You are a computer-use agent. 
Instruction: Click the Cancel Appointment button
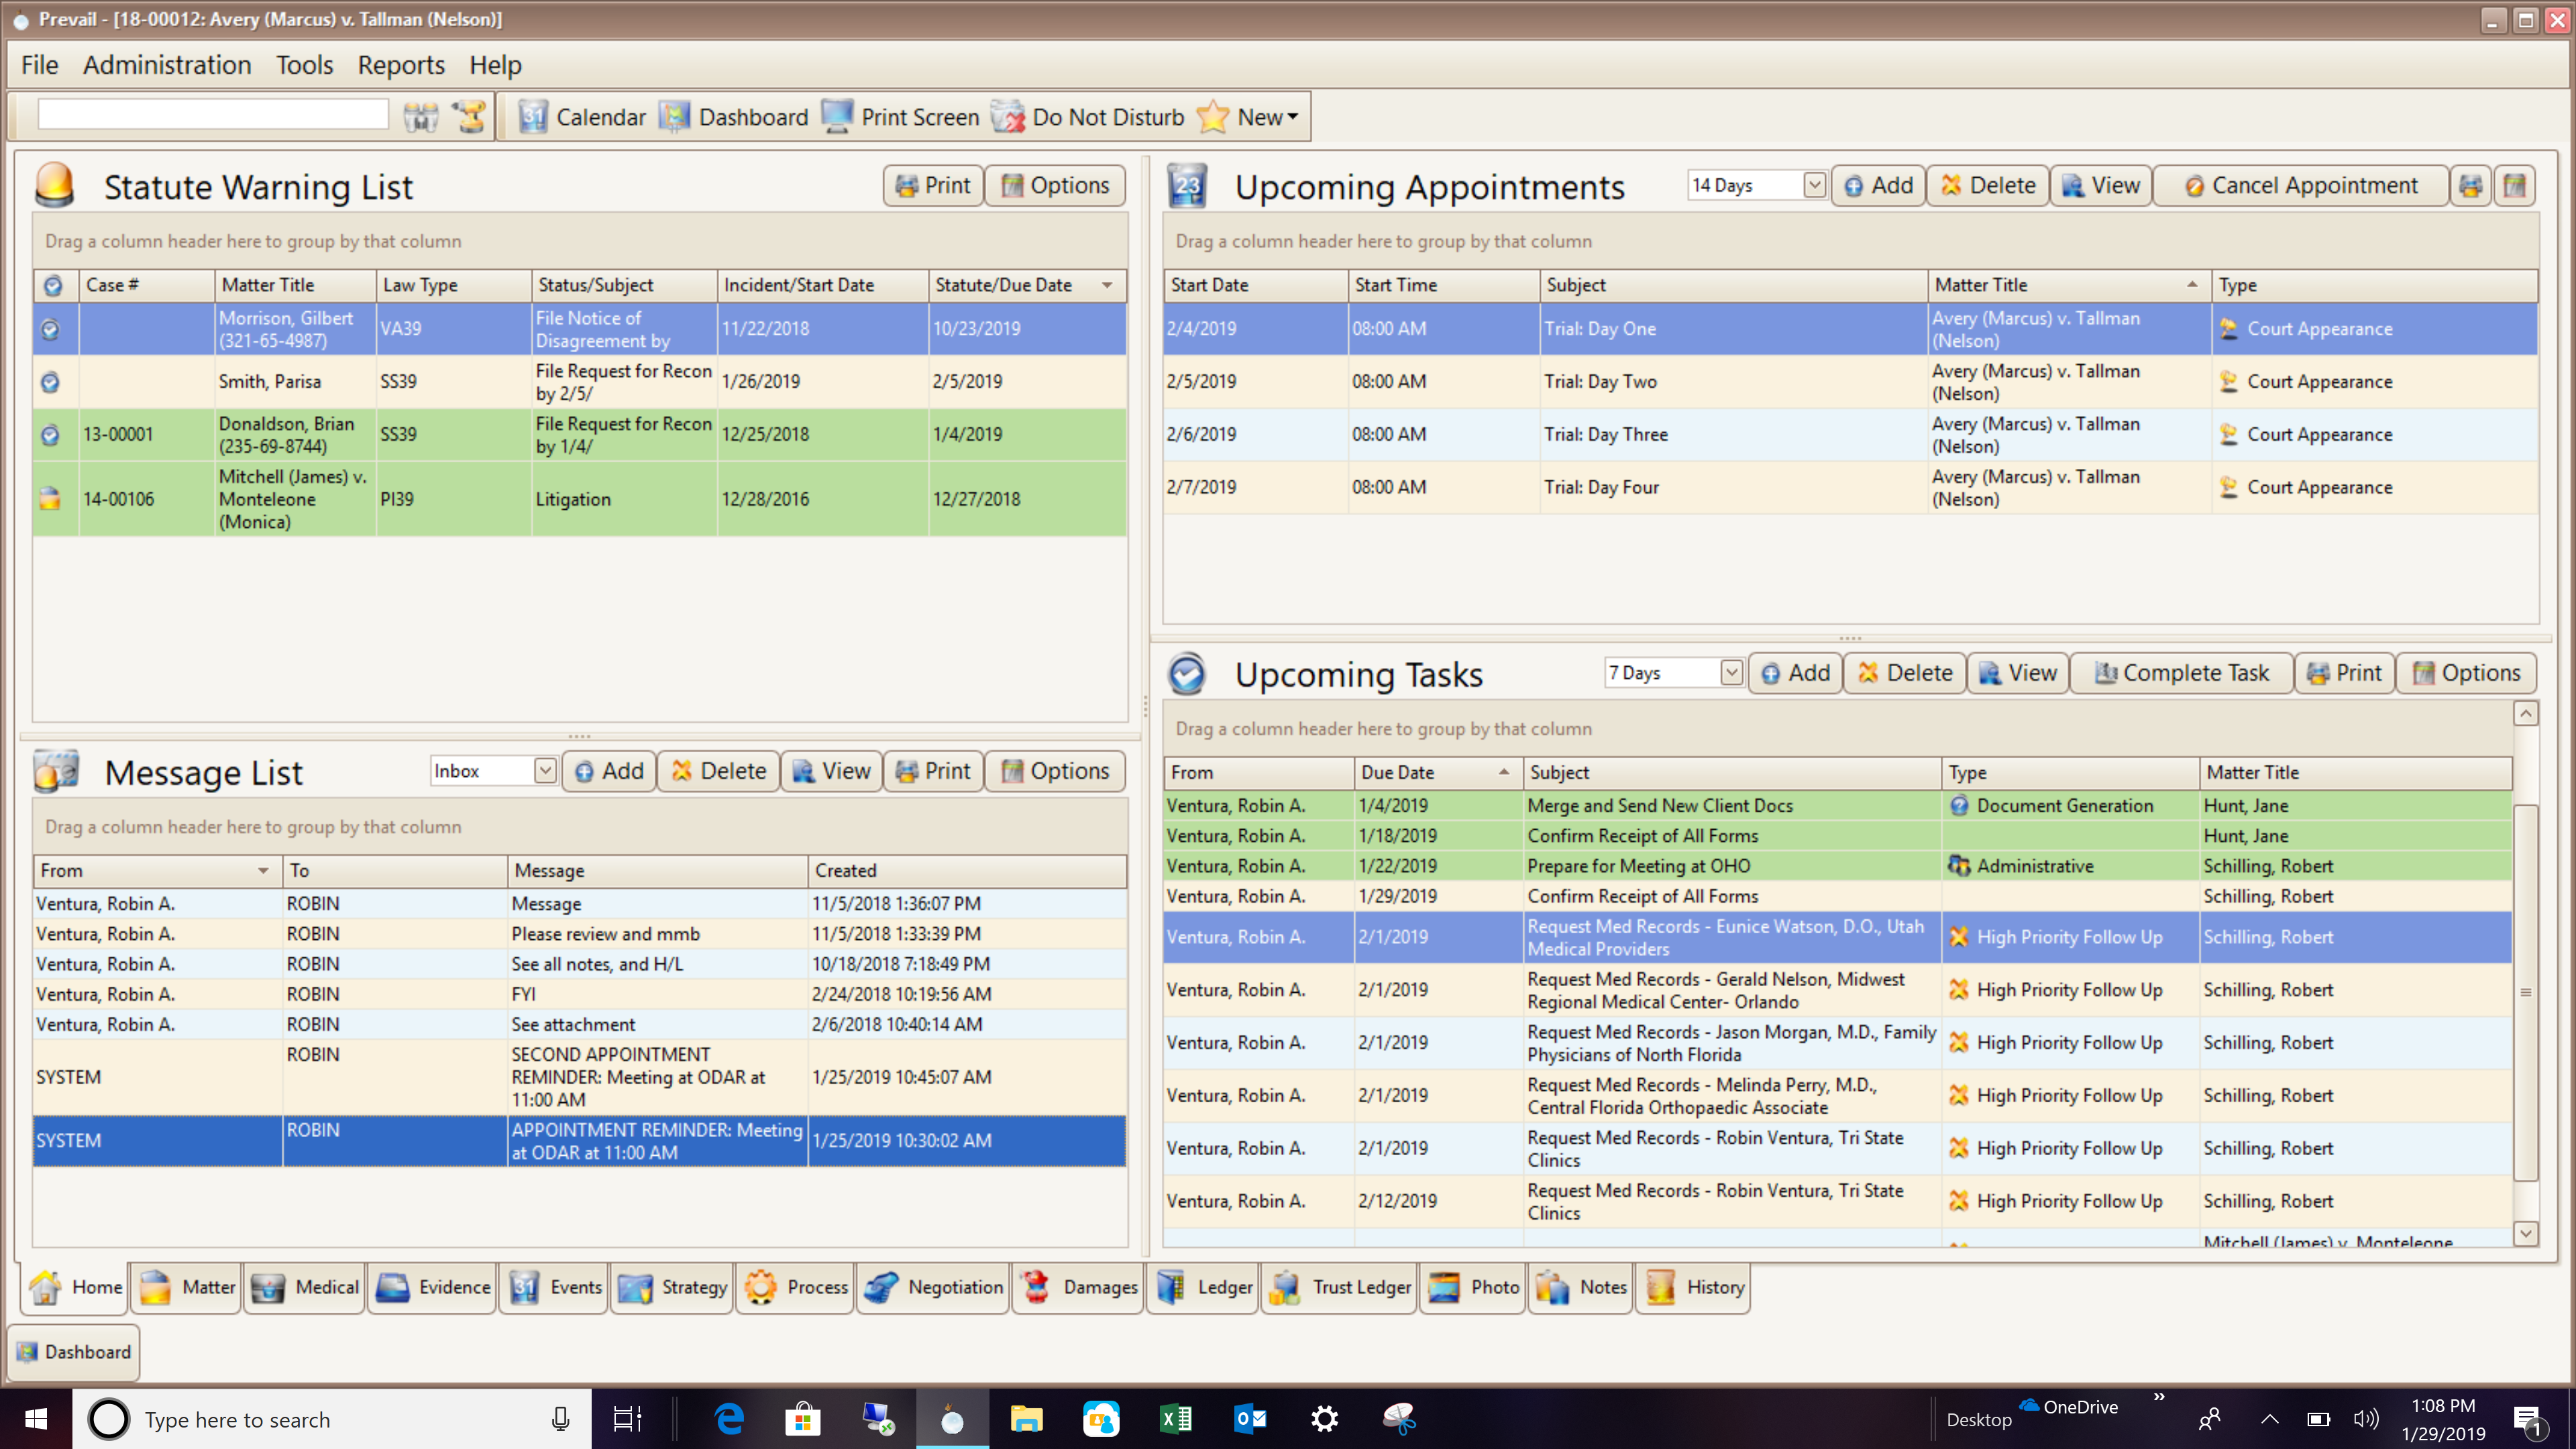click(2301, 185)
